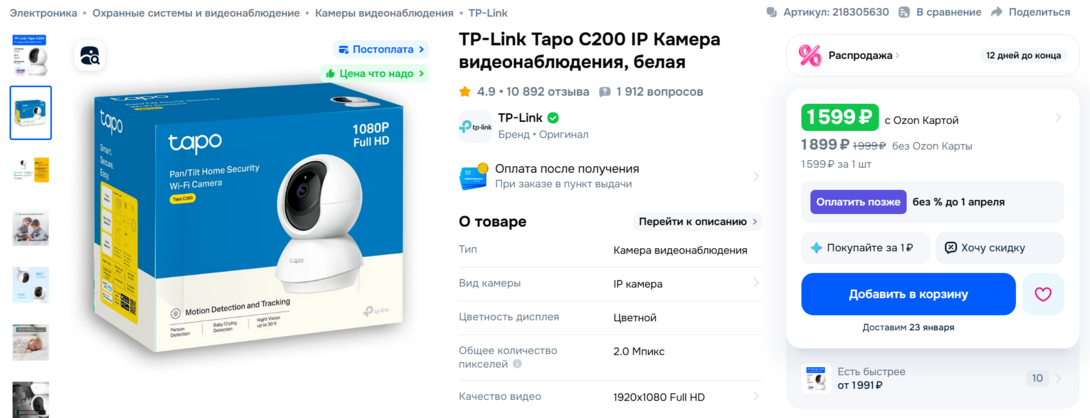Expand Качество видео characteristic chevron
Screen dimensions: 1090x418
[x=756, y=396]
